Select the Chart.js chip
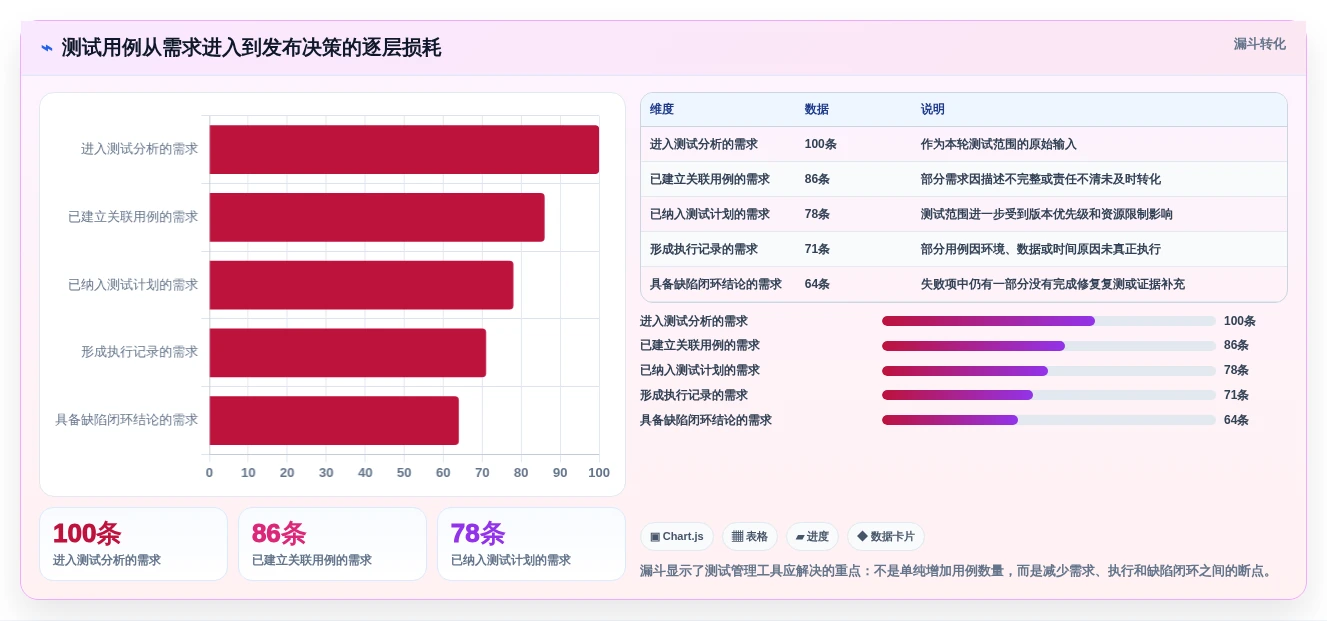 click(x=677, y=536)
